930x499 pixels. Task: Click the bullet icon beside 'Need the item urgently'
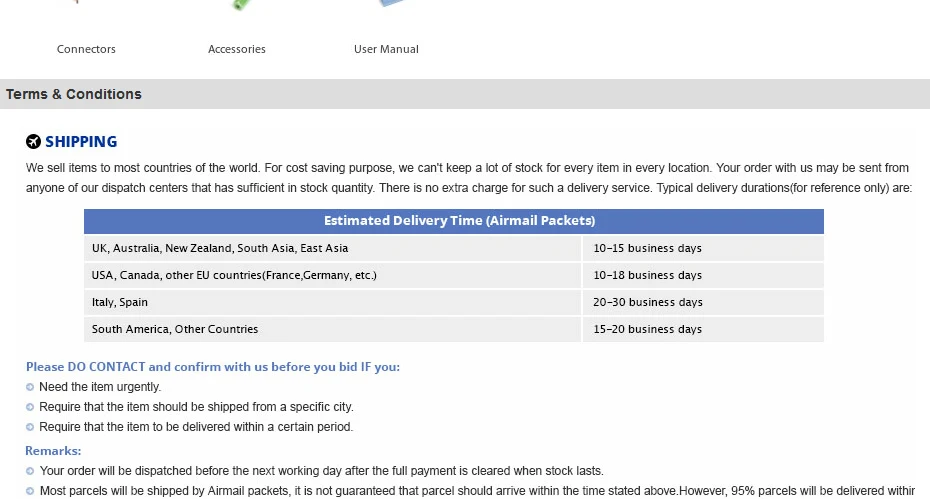[x=30, y=387]
